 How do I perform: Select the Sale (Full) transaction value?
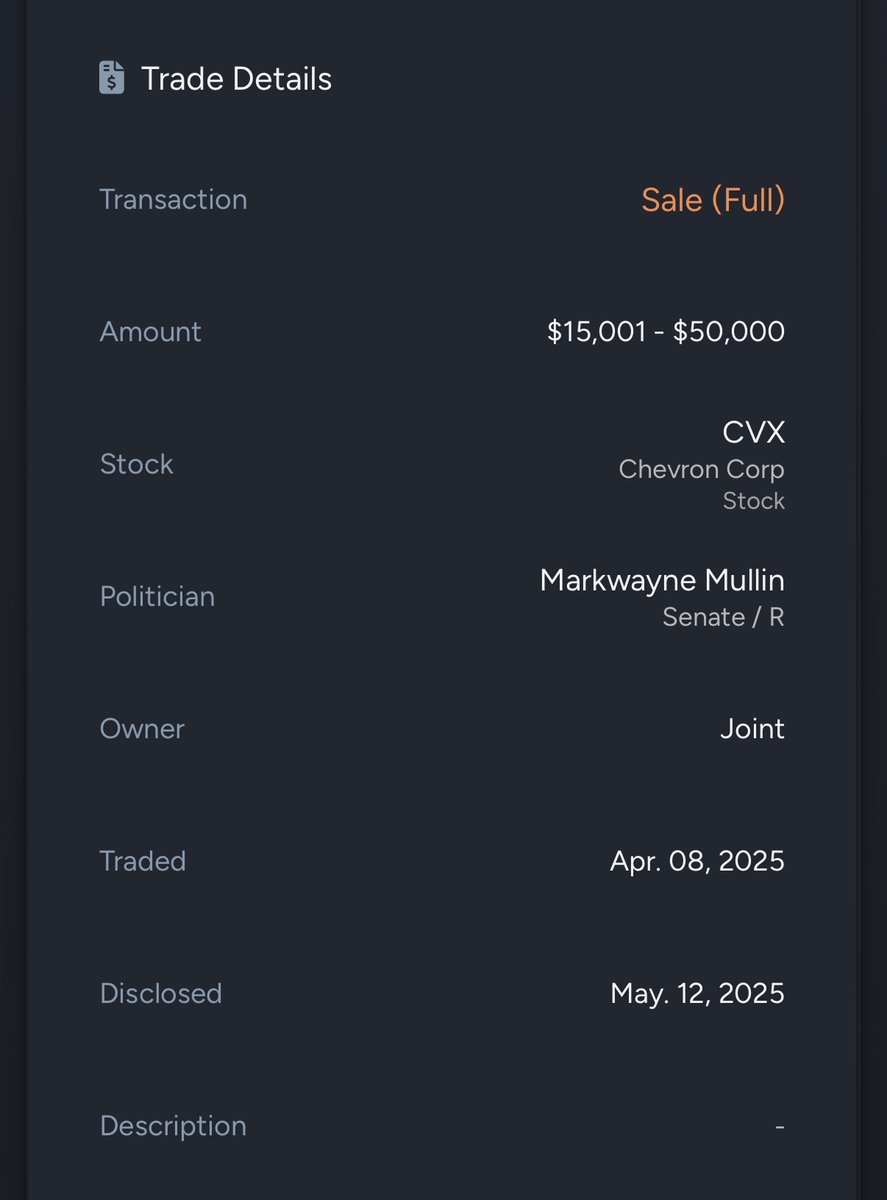tap(712, 199)
